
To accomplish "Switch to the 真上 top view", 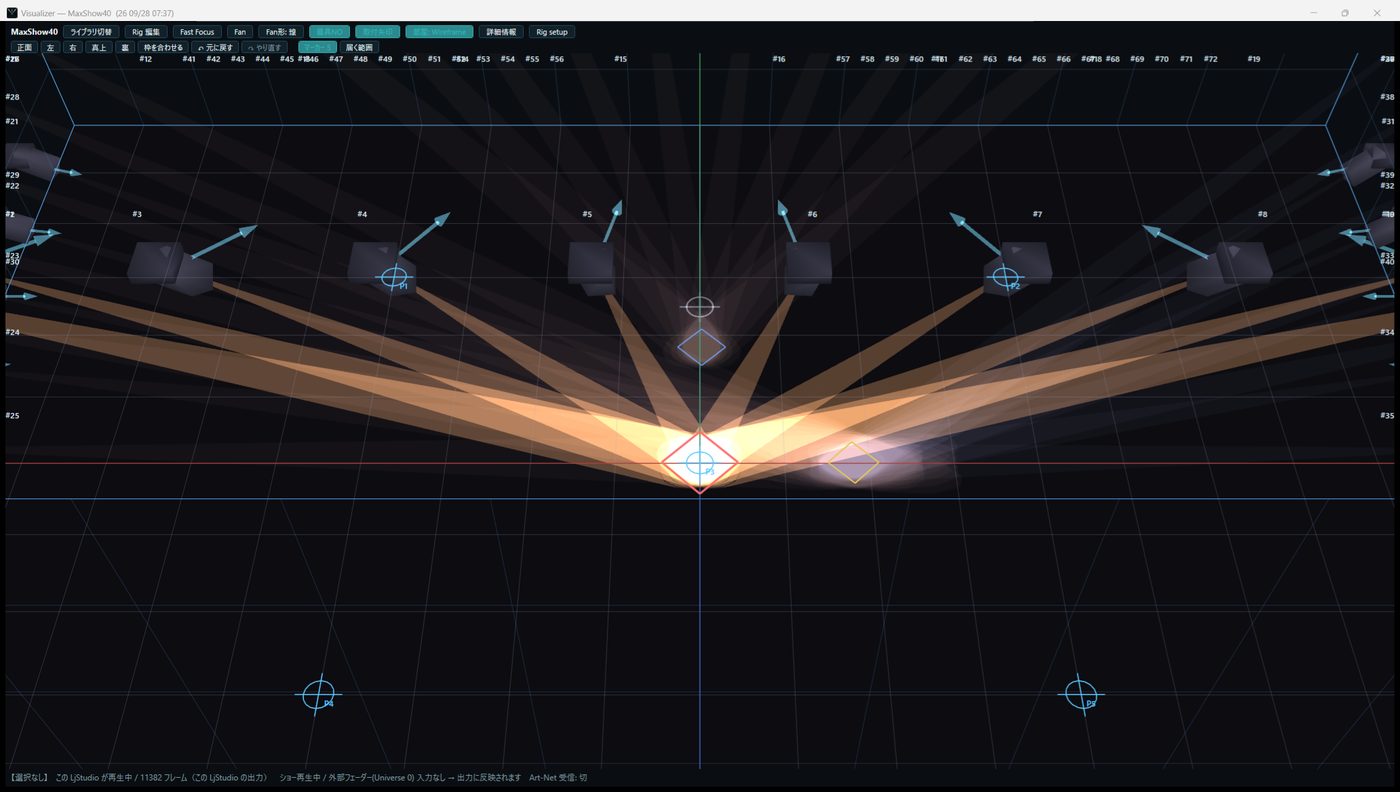I will (x=98, y=47).
